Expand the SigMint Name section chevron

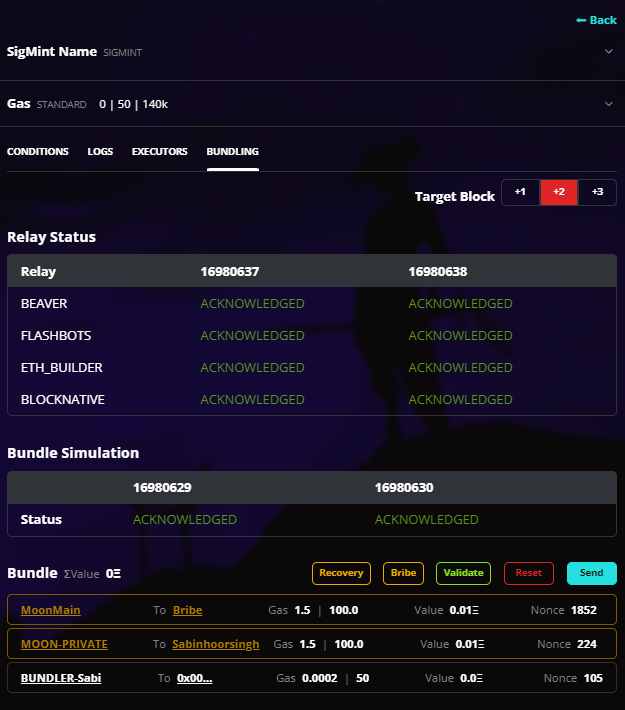(x=608, y=51)
